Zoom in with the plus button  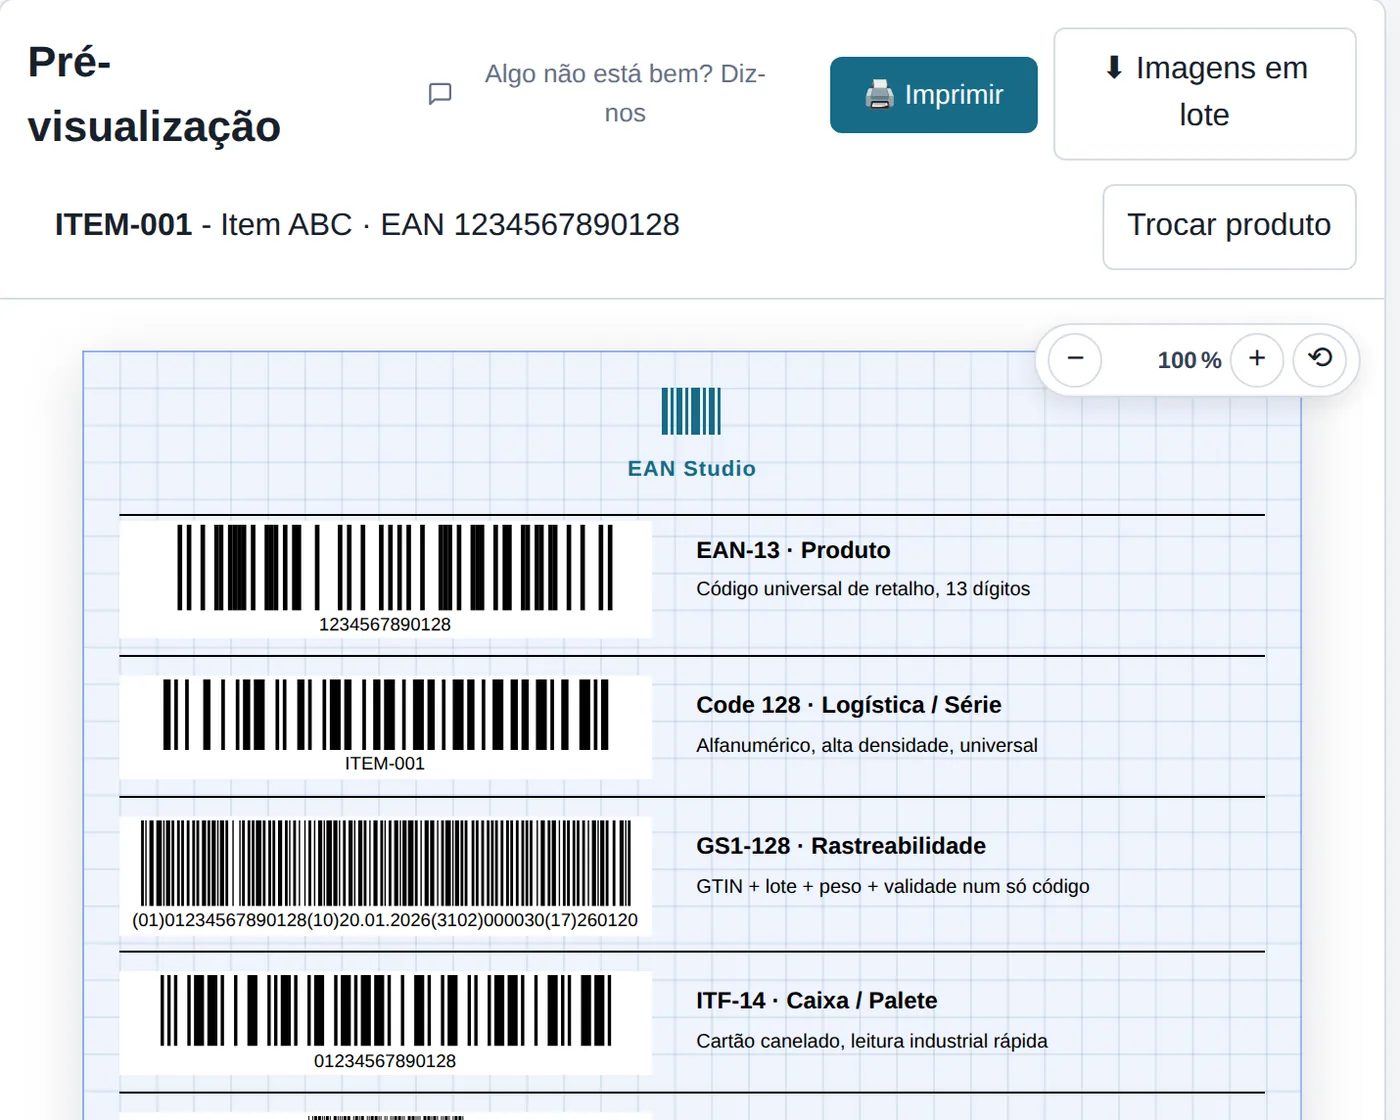tap(1257, 360)
